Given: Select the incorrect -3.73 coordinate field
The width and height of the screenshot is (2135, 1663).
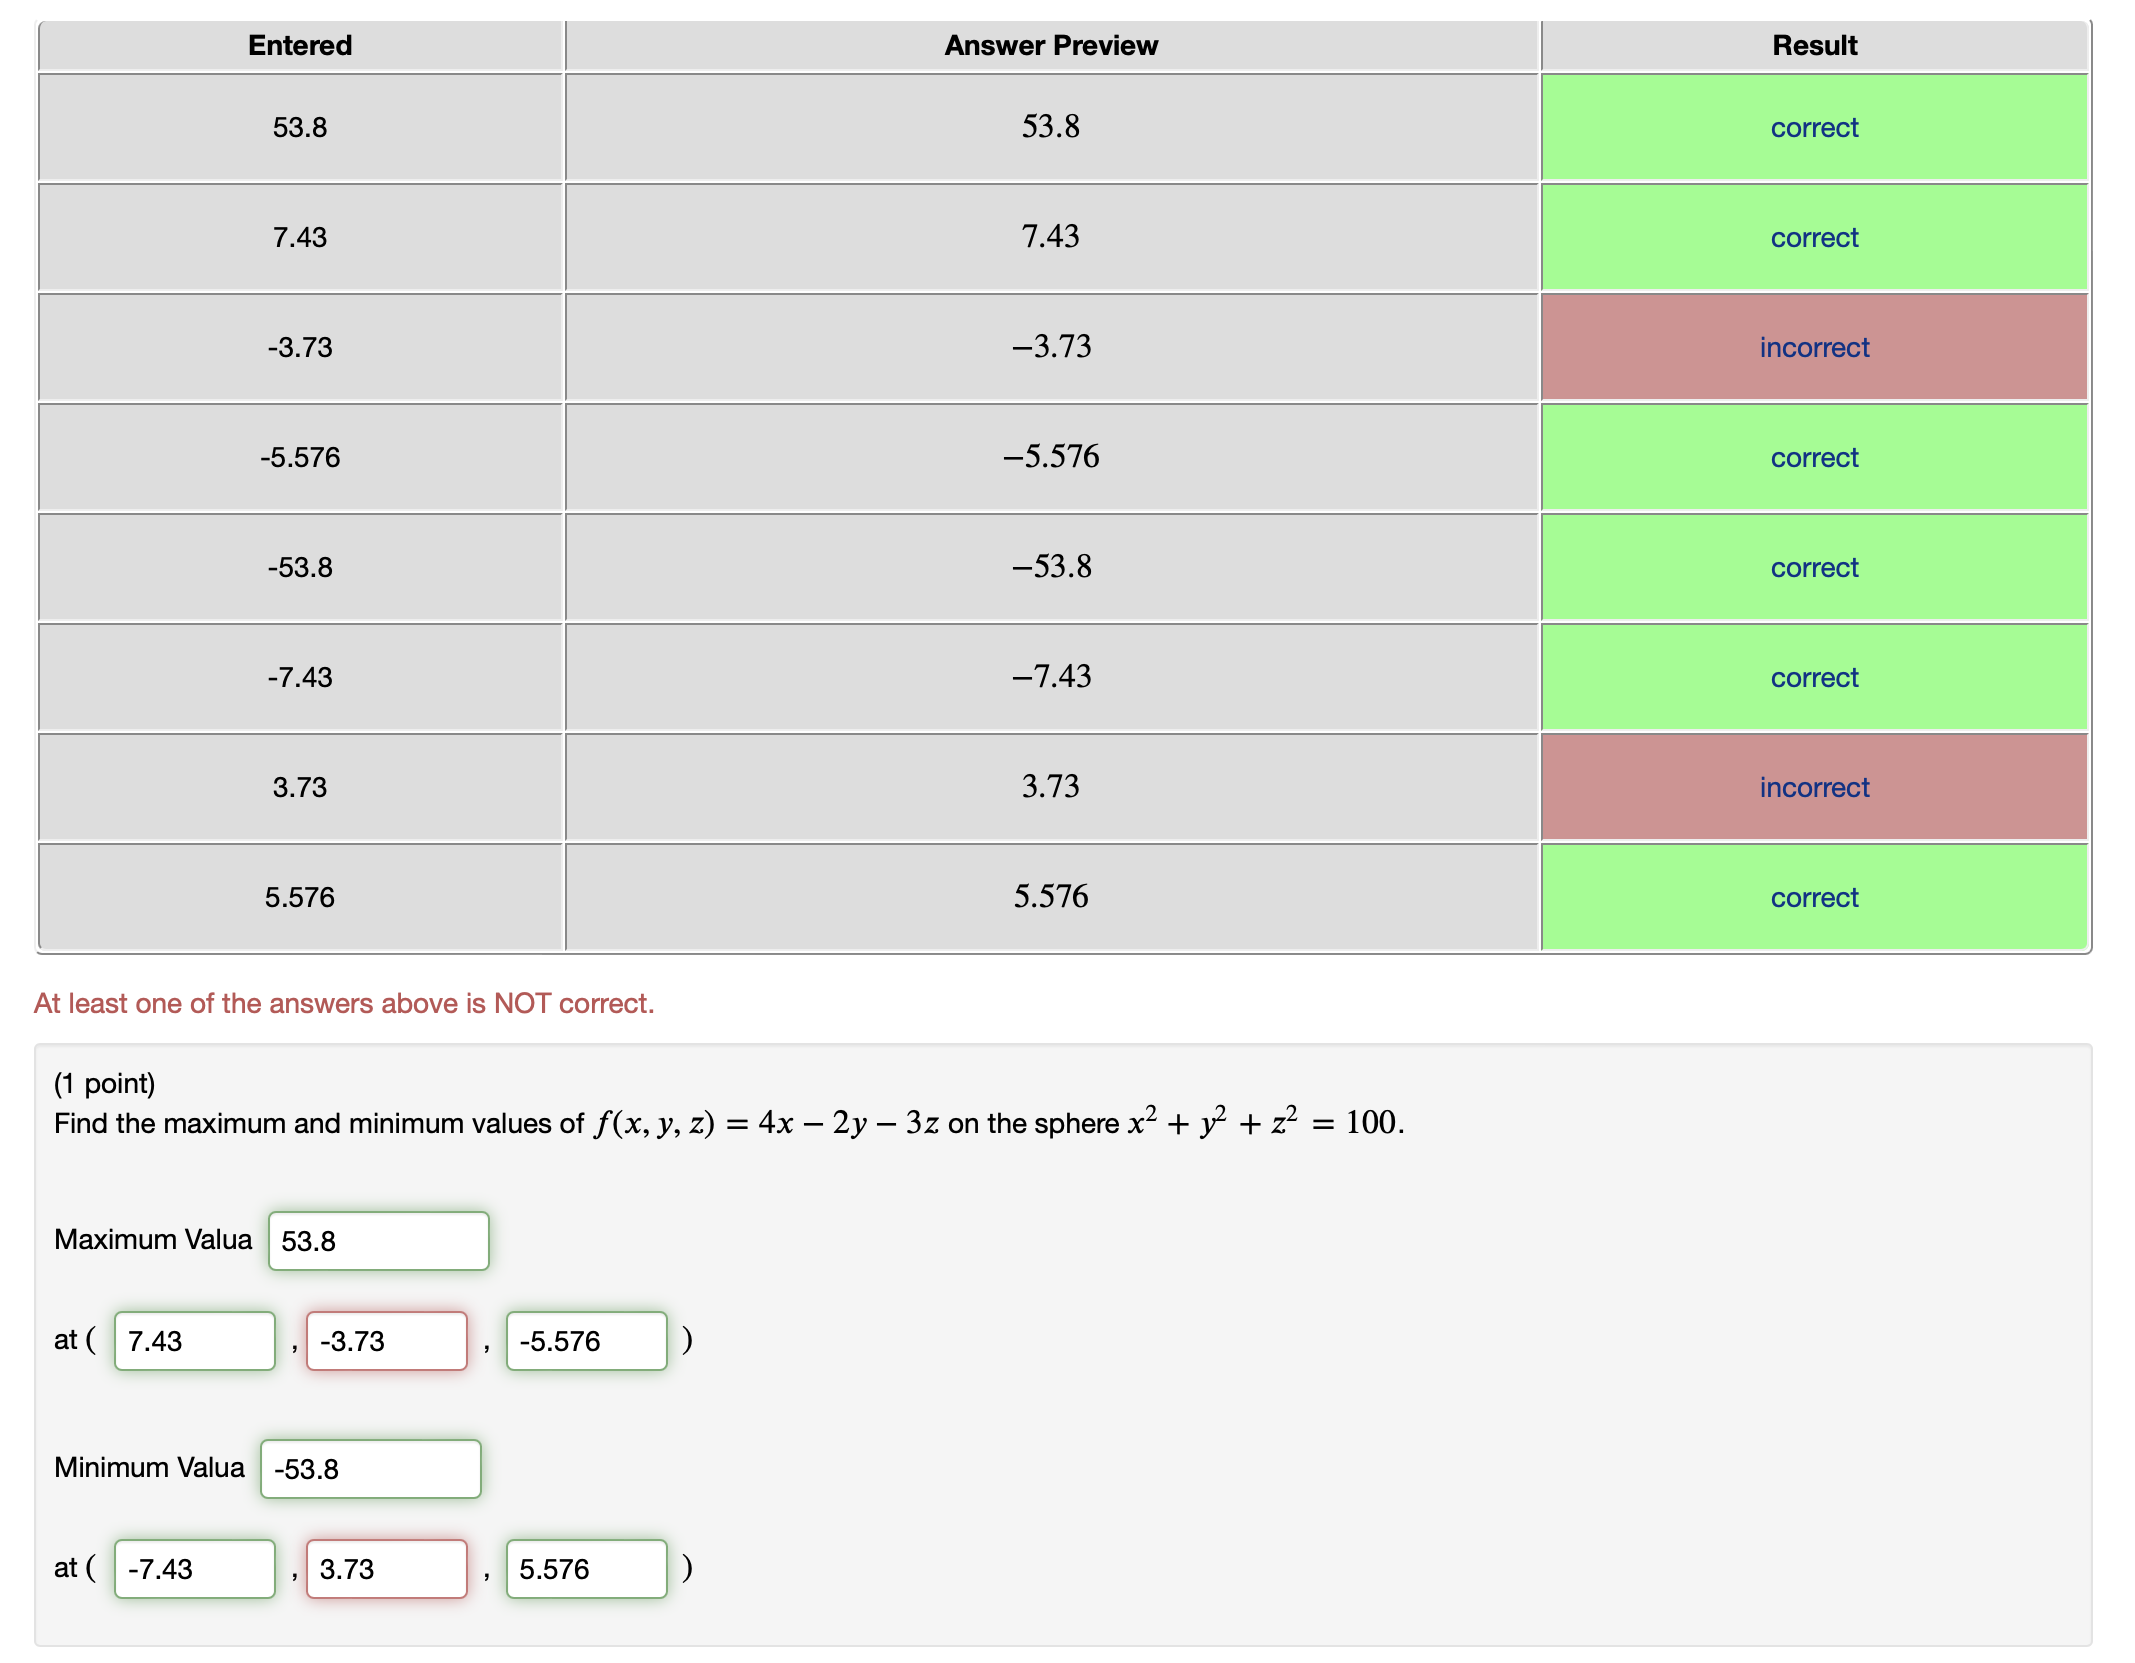Looking at the screenshot, I should coord(386,1340).
